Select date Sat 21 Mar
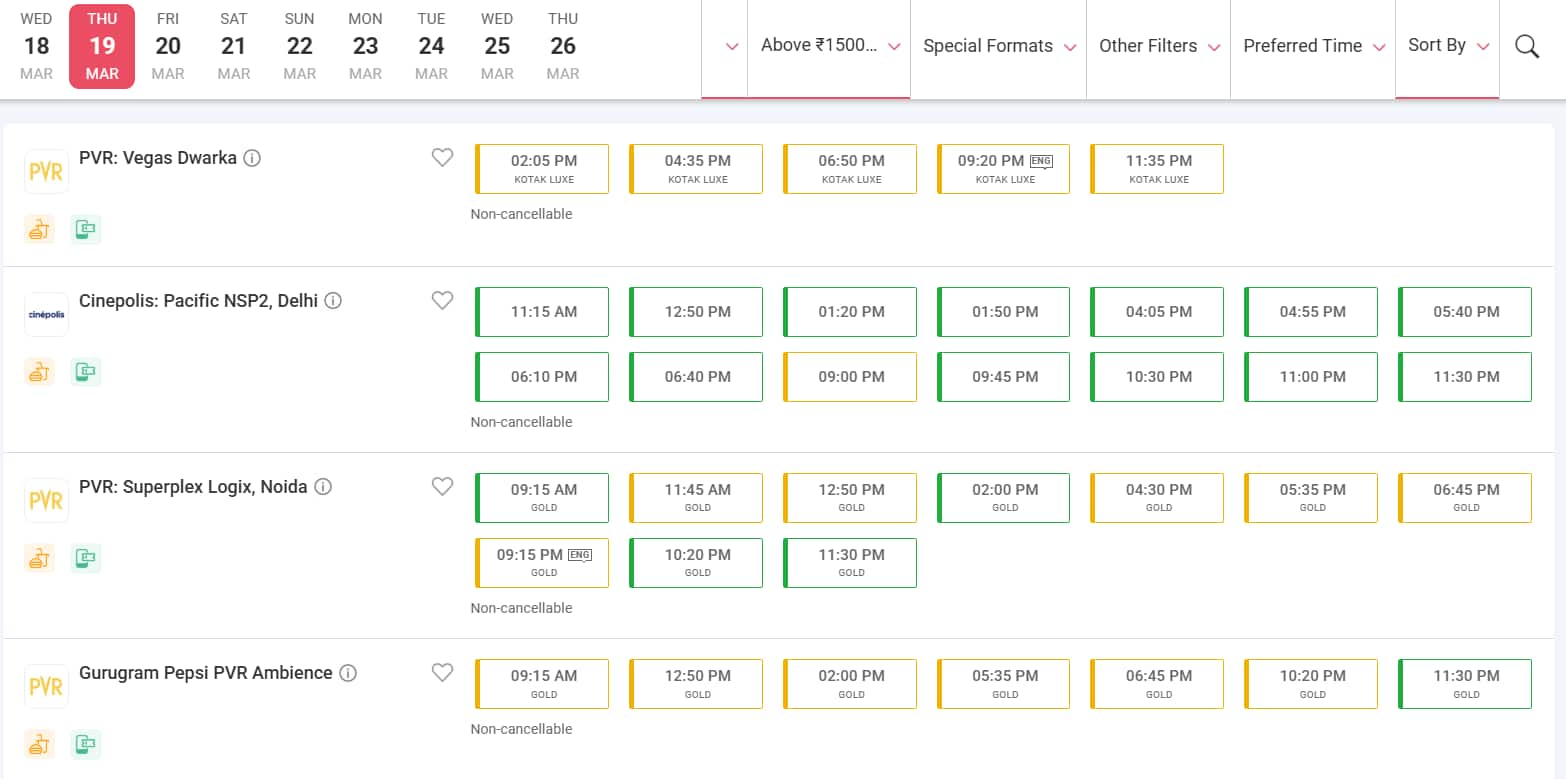This screenshot has width=1566, height=779. click(x=234, y=46)
